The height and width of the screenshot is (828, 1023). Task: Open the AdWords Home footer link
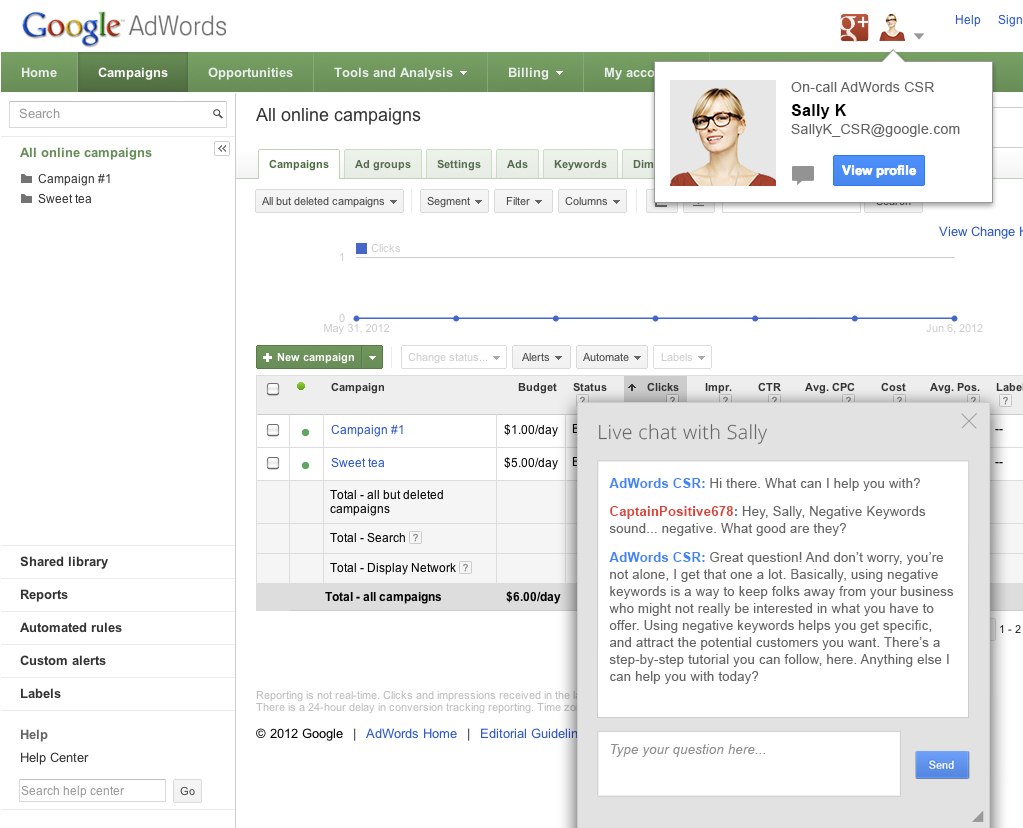point(411,733)
